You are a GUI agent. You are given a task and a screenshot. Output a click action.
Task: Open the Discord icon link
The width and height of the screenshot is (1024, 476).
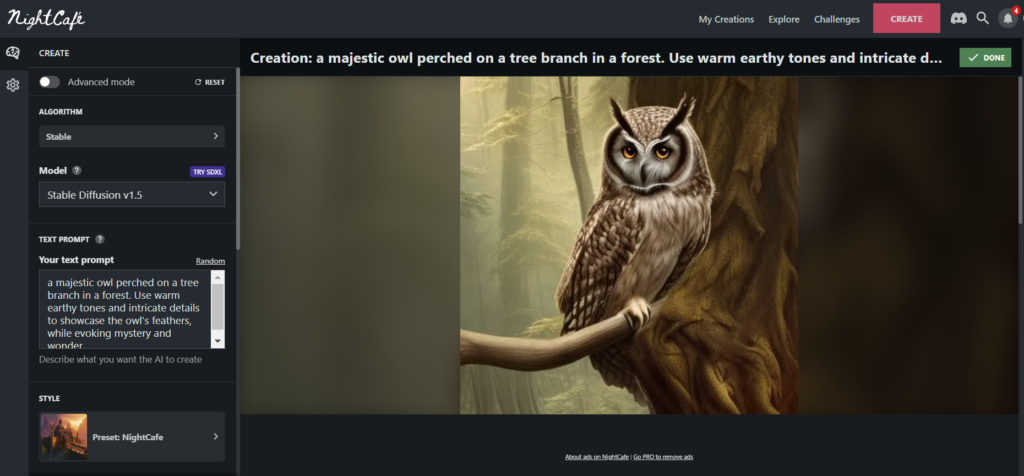[x=958, y=18]
